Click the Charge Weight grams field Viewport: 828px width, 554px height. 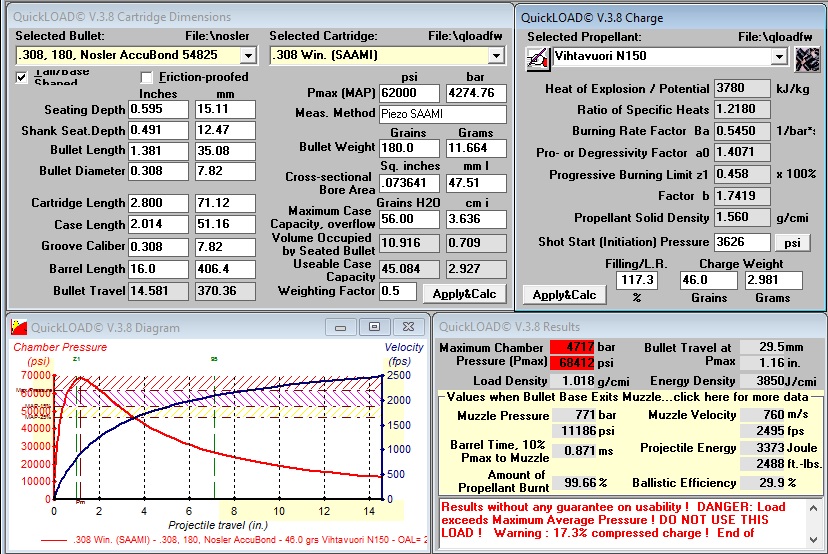(774, 280)
